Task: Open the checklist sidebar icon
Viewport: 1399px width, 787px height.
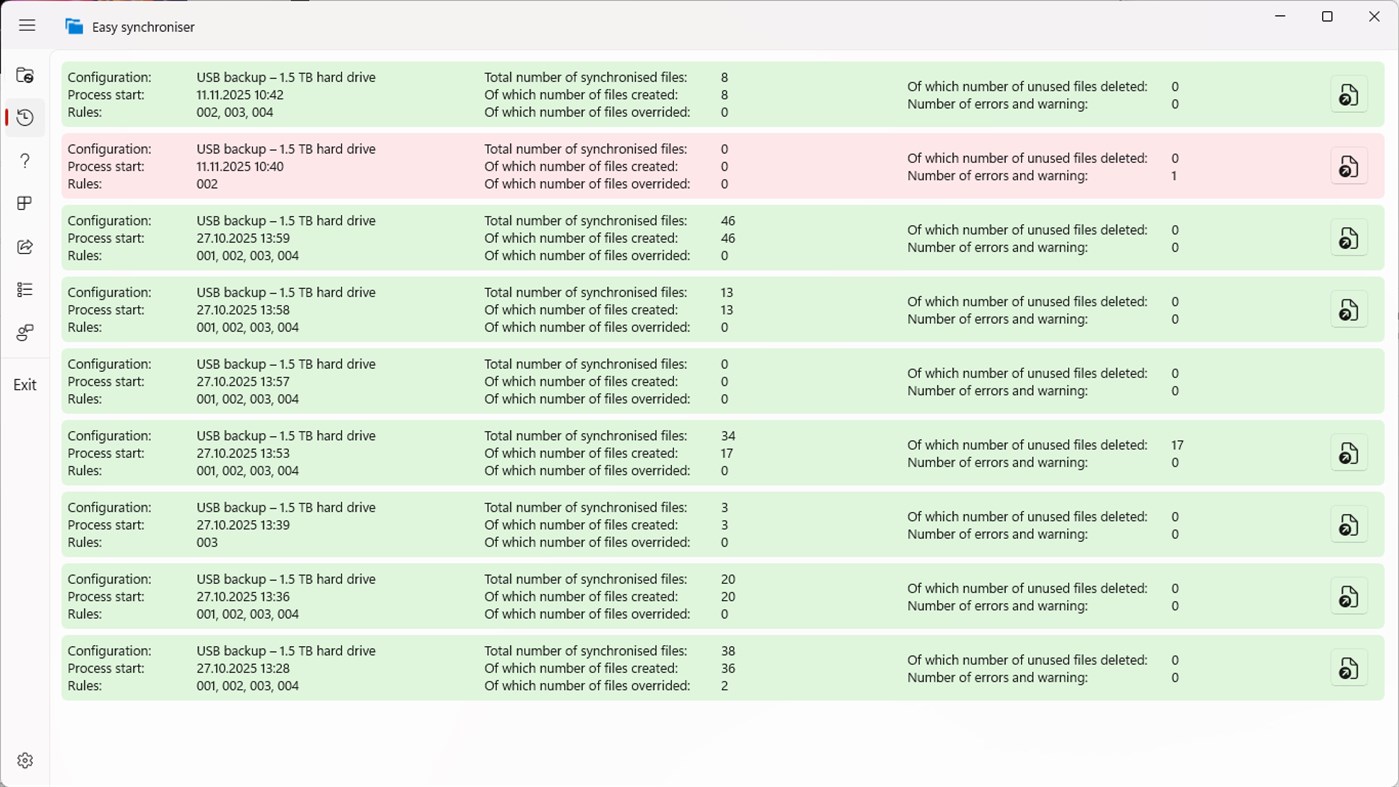Action: coord(25,290)
